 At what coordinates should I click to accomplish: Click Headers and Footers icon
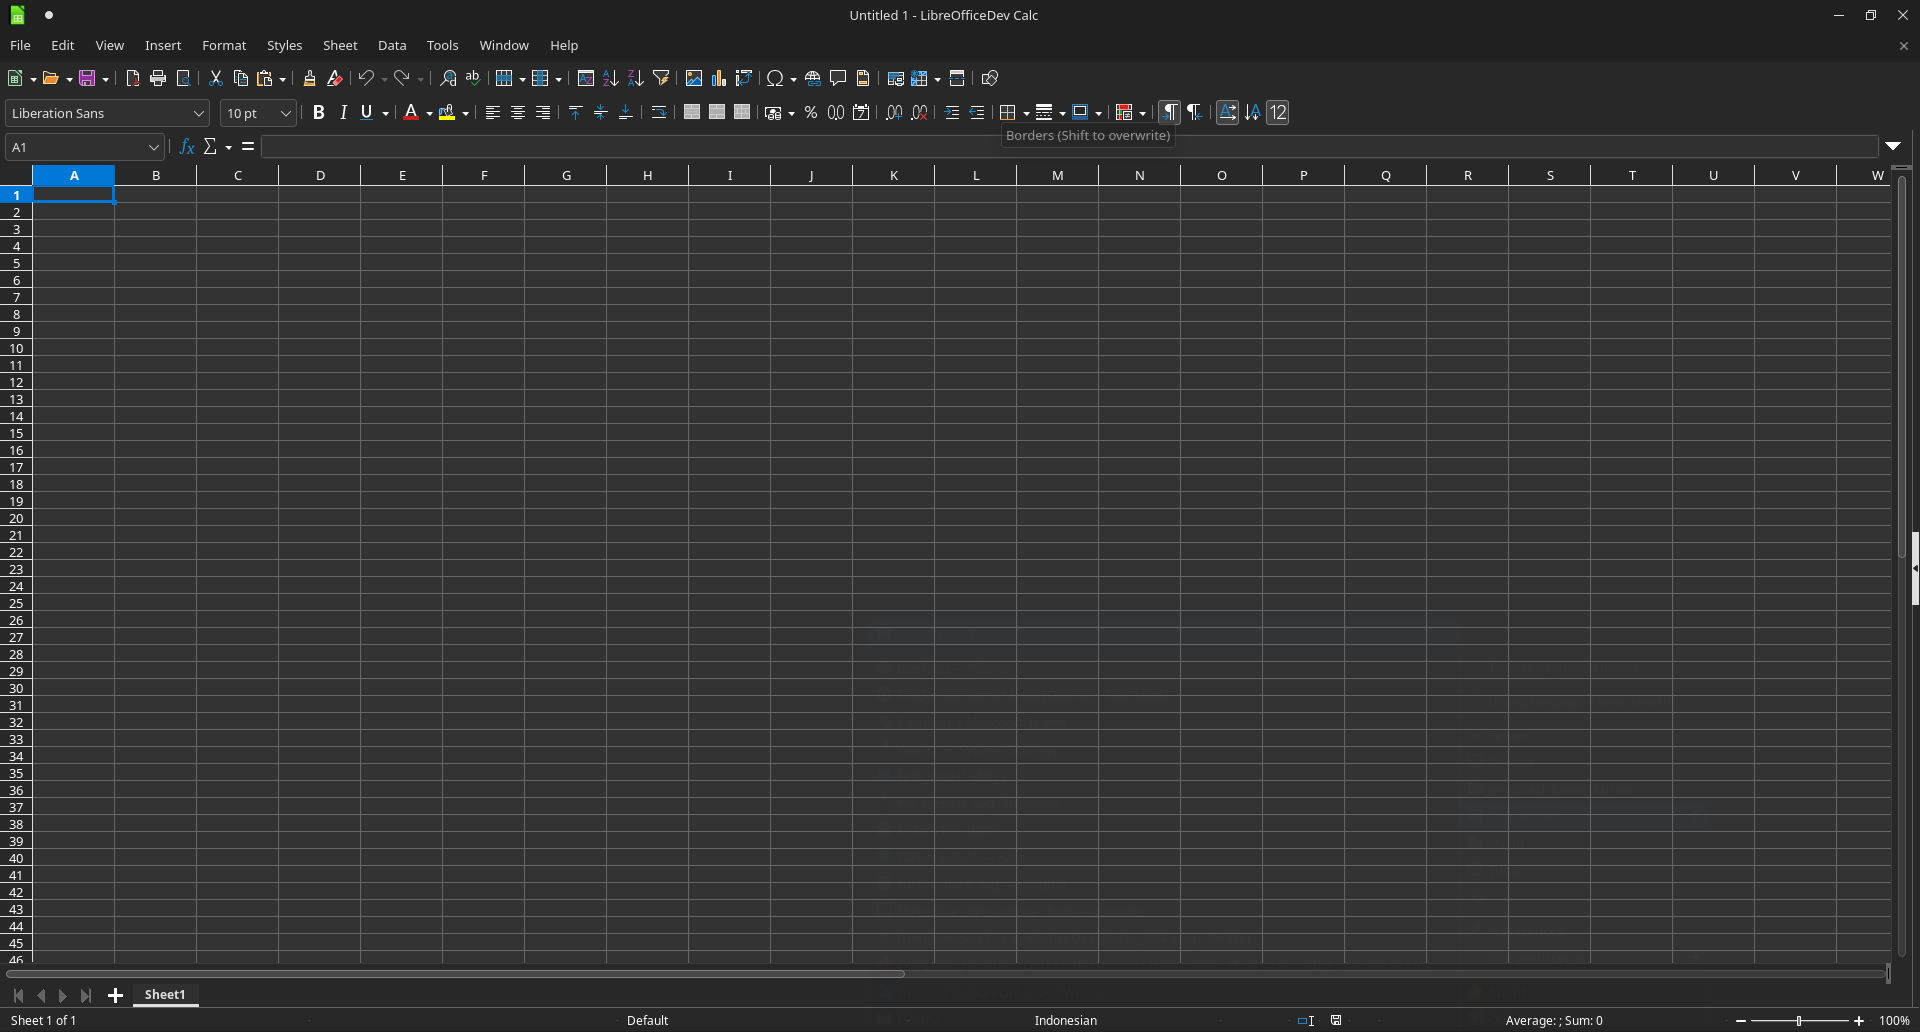[863, 78]
